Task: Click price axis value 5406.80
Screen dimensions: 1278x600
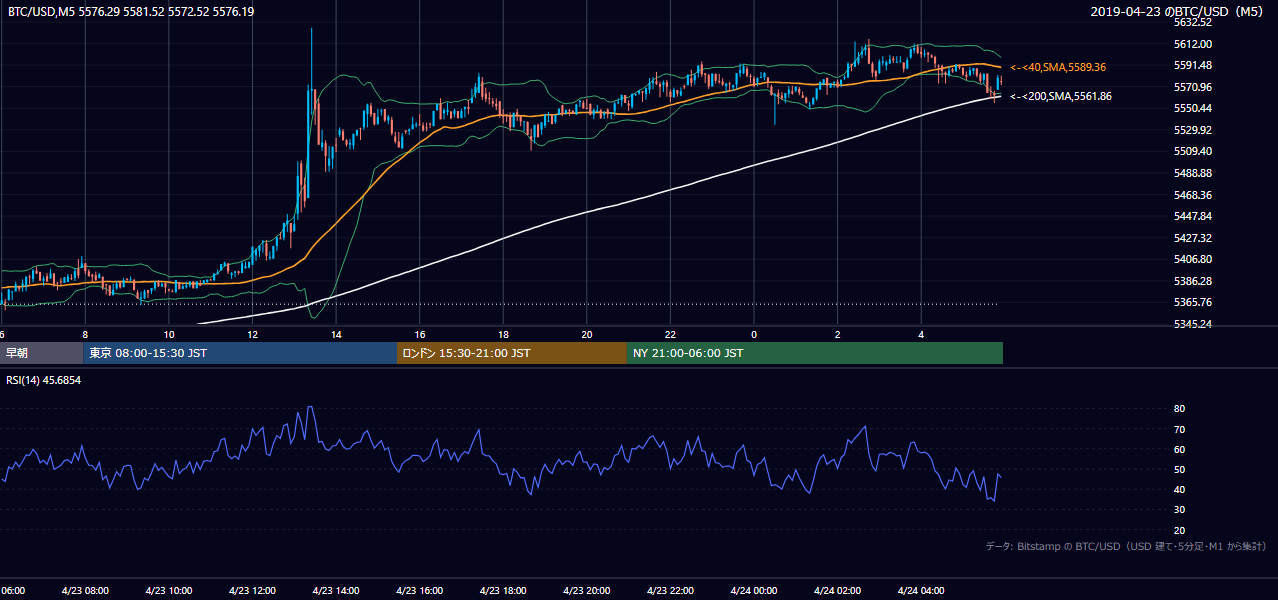Action: tap(1193, 259)
